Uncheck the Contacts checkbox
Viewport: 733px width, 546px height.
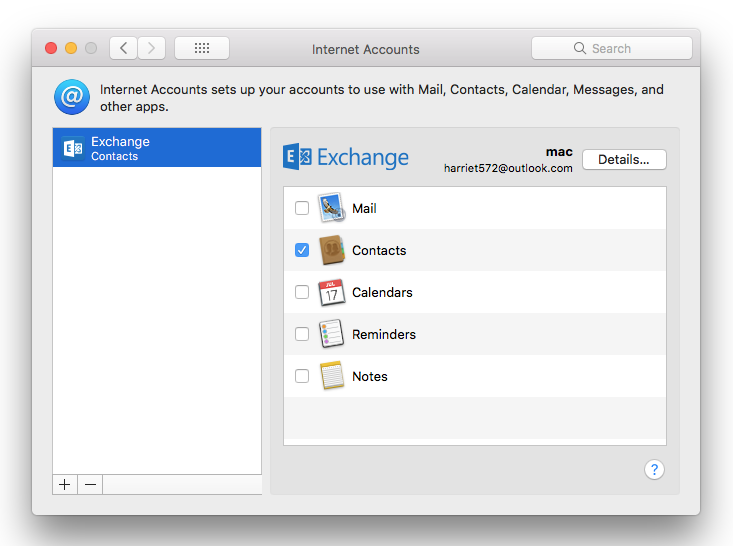tap(302, 250)
